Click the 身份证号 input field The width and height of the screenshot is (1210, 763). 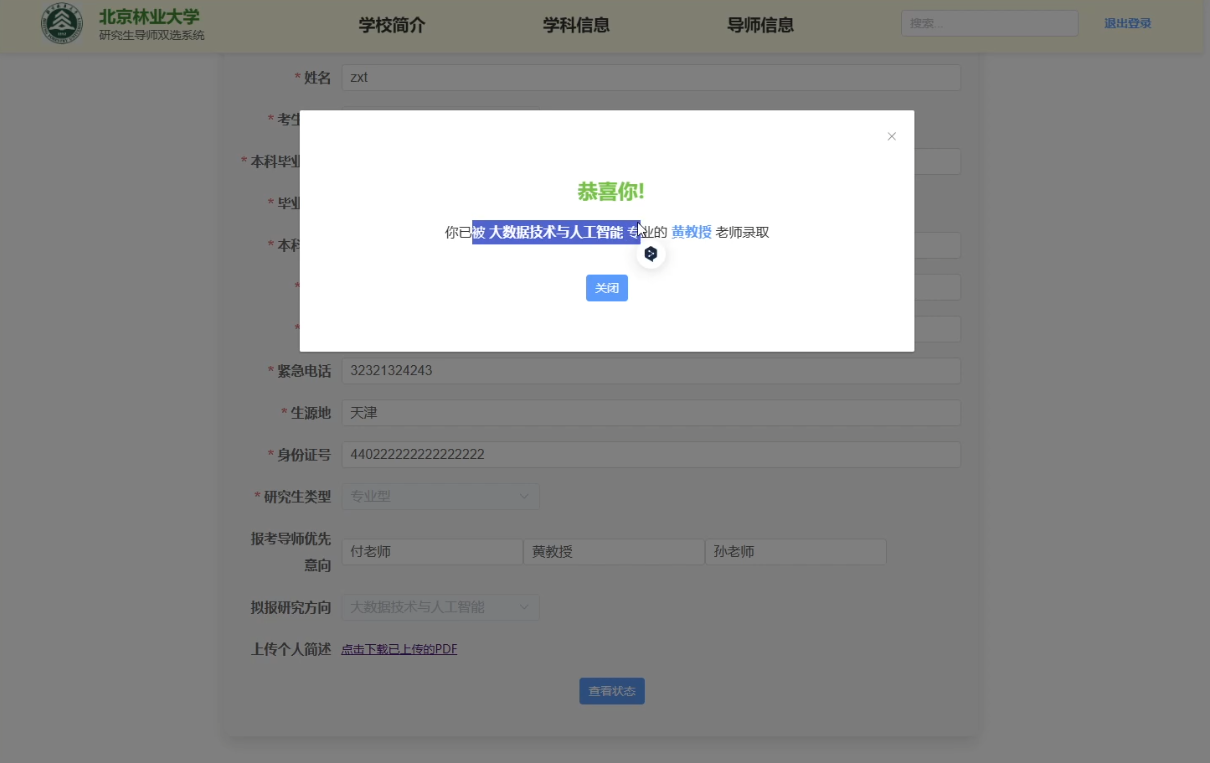coord(650,454)
